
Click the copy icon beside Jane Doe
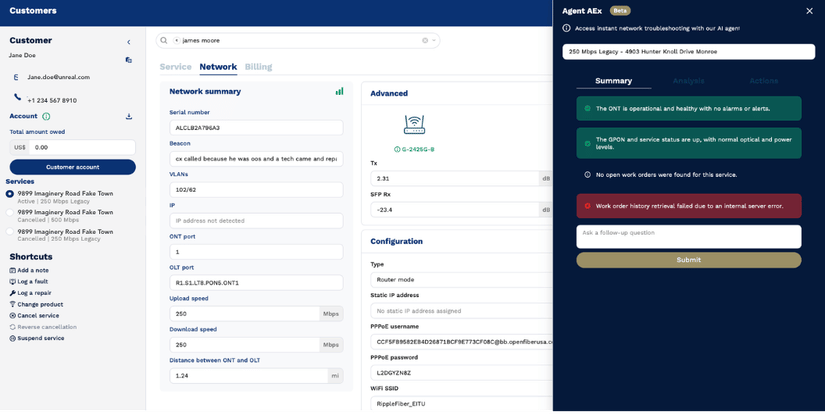coord(128,60)
